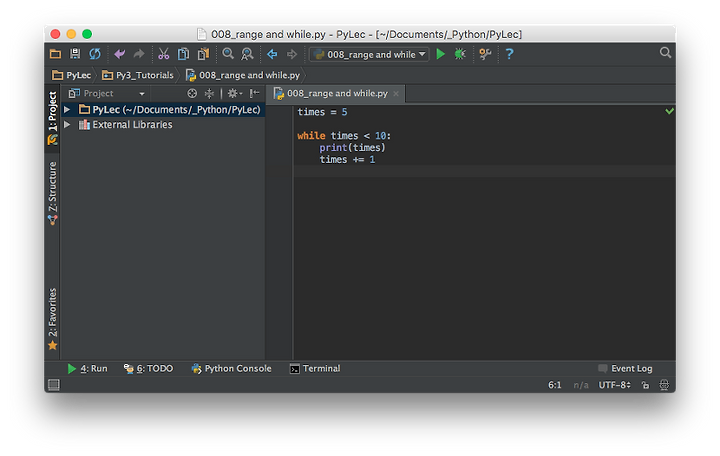This screenshot has height=456, width=720.
Task: Open Find with the magnifier icon
Action: (x=228, y=54)
